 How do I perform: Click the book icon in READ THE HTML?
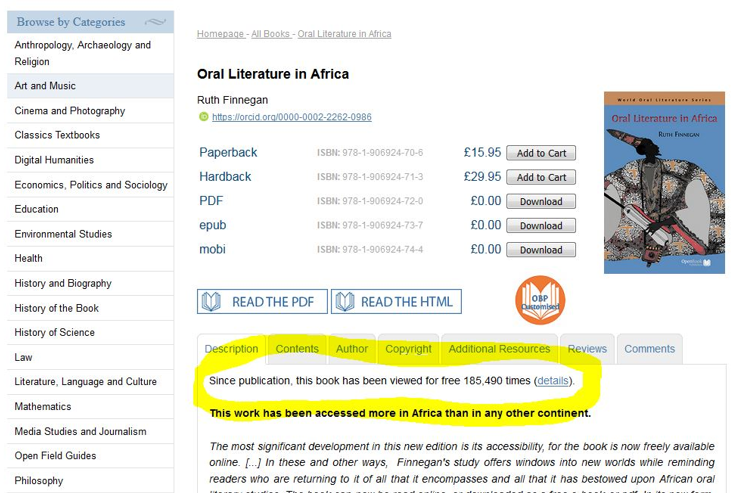click(345, 302)
